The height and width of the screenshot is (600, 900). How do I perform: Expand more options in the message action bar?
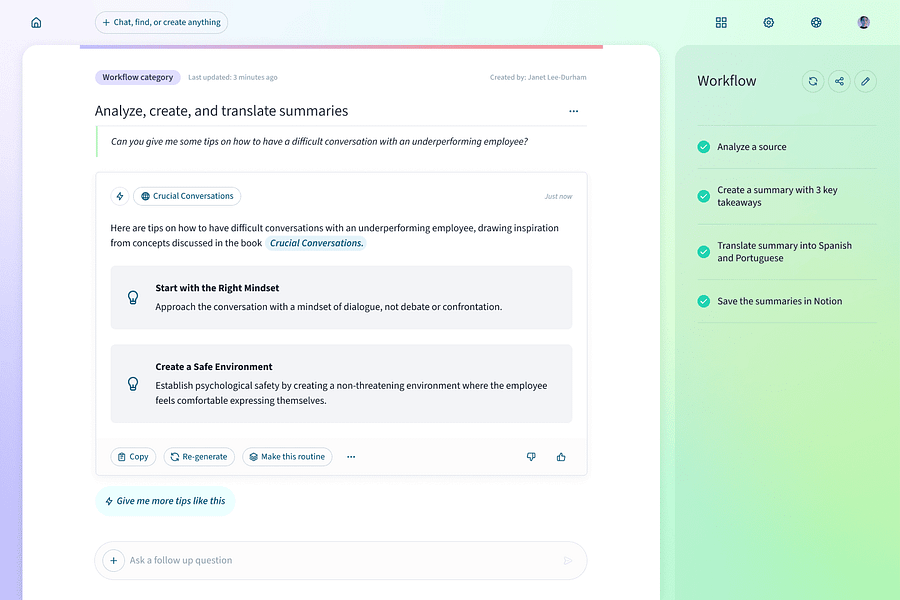tap(351, 456)
